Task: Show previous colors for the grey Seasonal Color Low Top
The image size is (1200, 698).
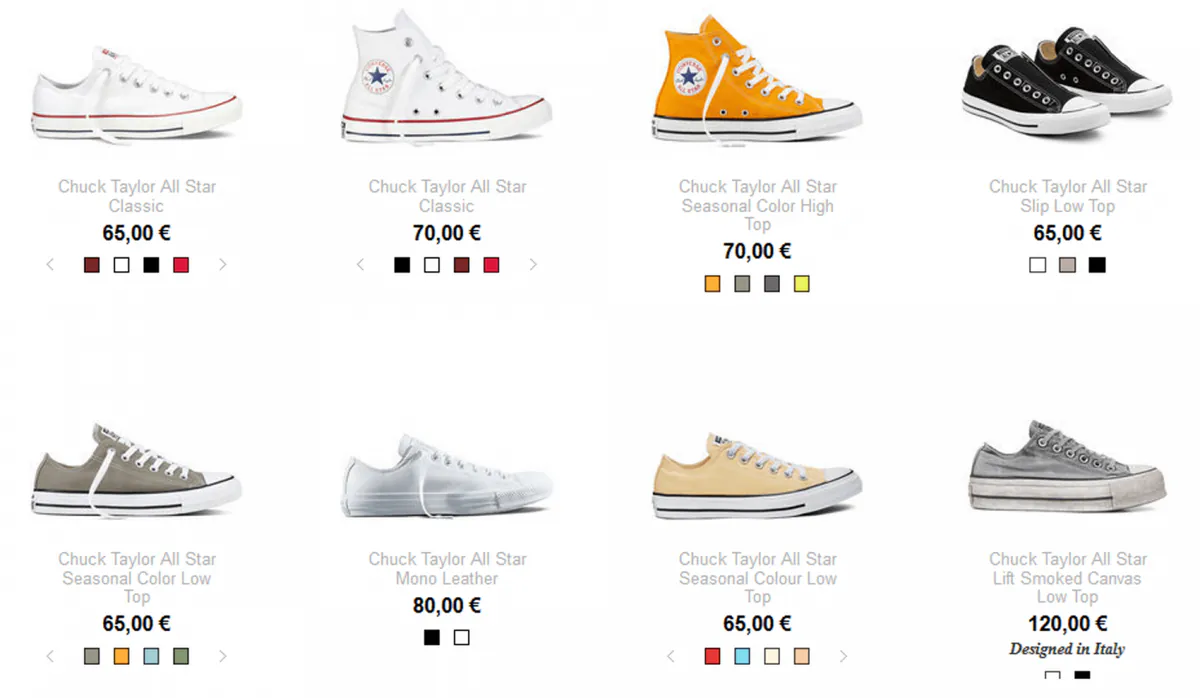Action: [x=51, y=656]
